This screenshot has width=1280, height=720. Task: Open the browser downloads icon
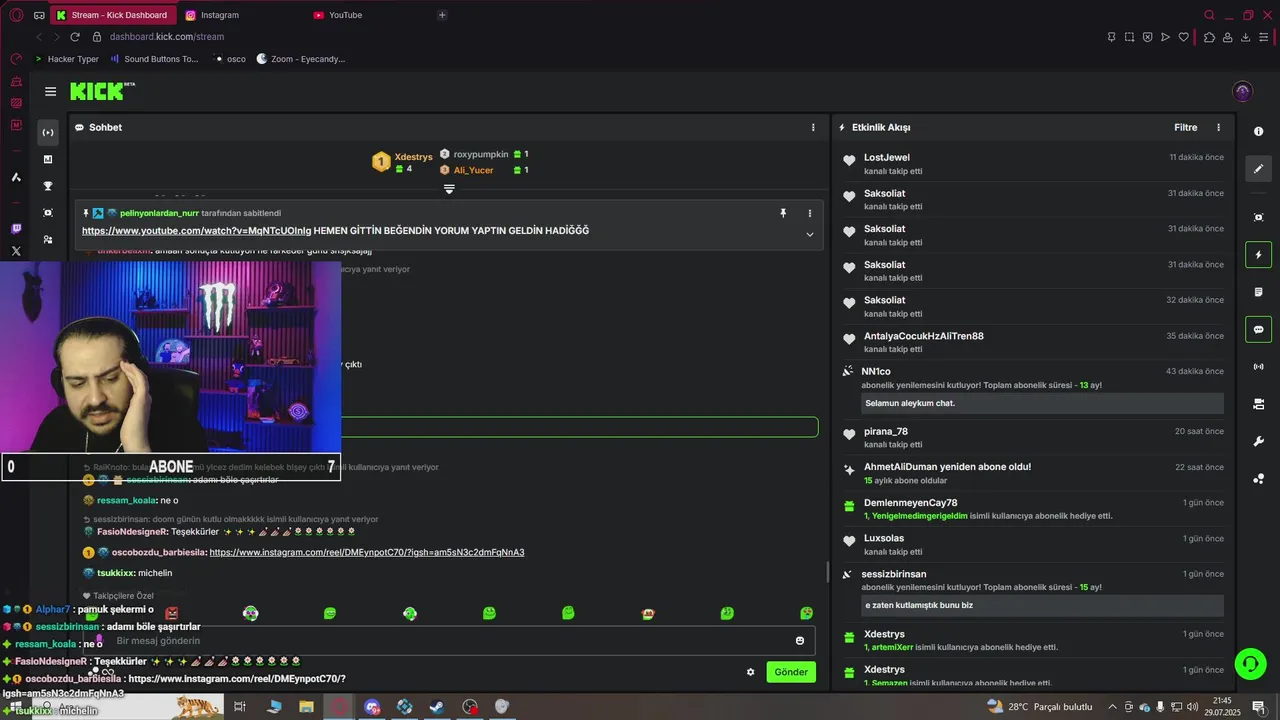[x=1245, y=37]
